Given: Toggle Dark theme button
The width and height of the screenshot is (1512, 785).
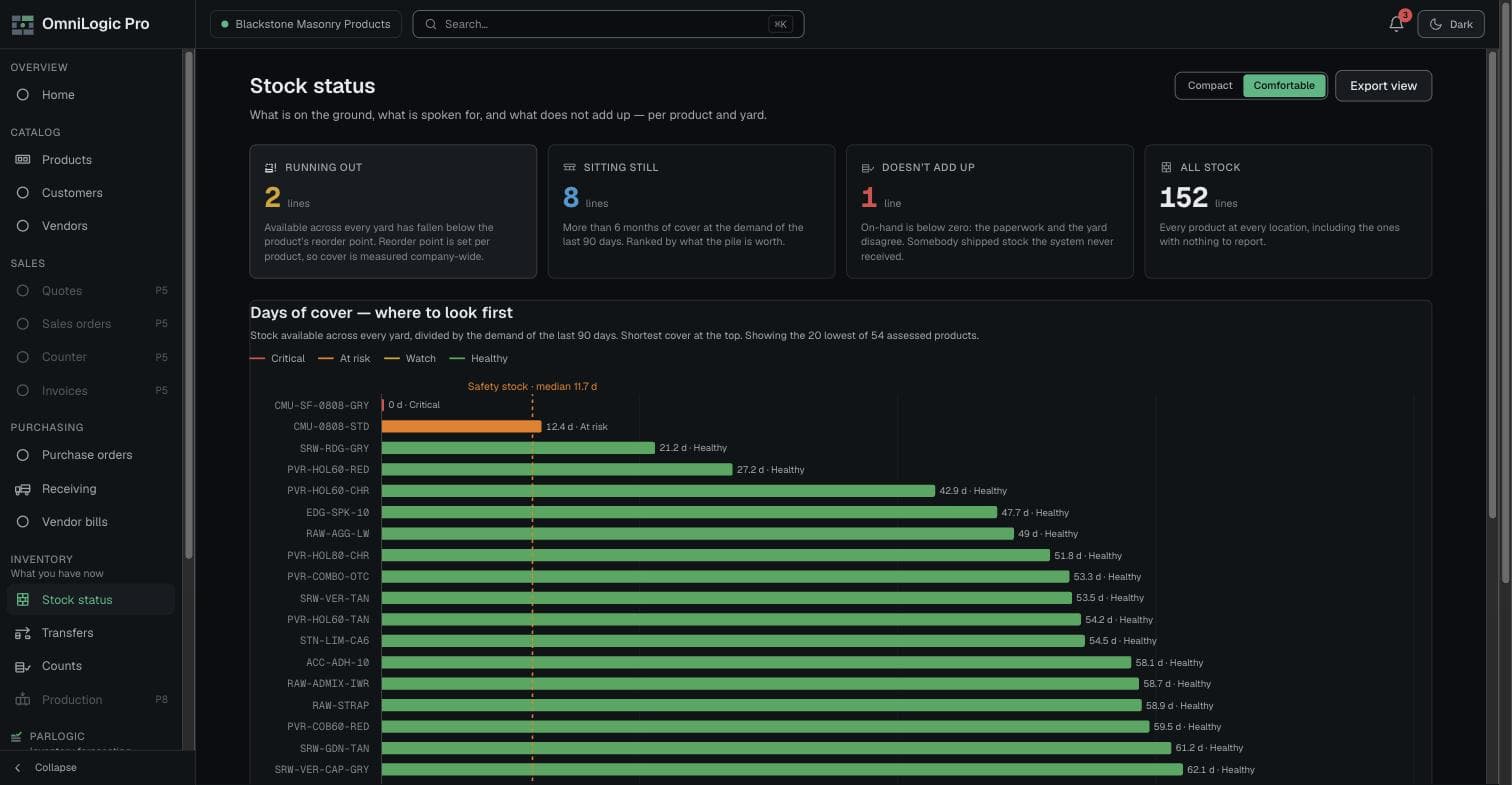Looking at the screenshot, I should click(1451, 24).
